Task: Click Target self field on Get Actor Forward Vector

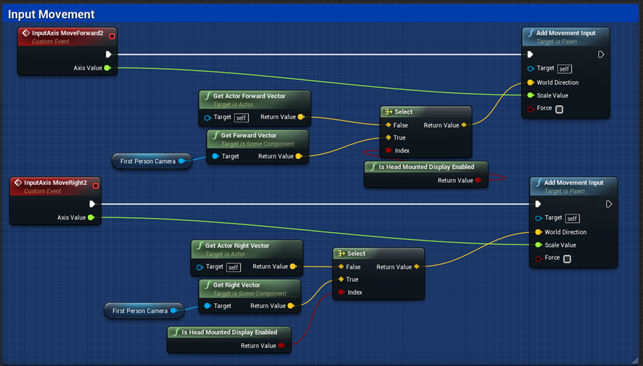Action: pyautogui.click(x=241, y=118)
